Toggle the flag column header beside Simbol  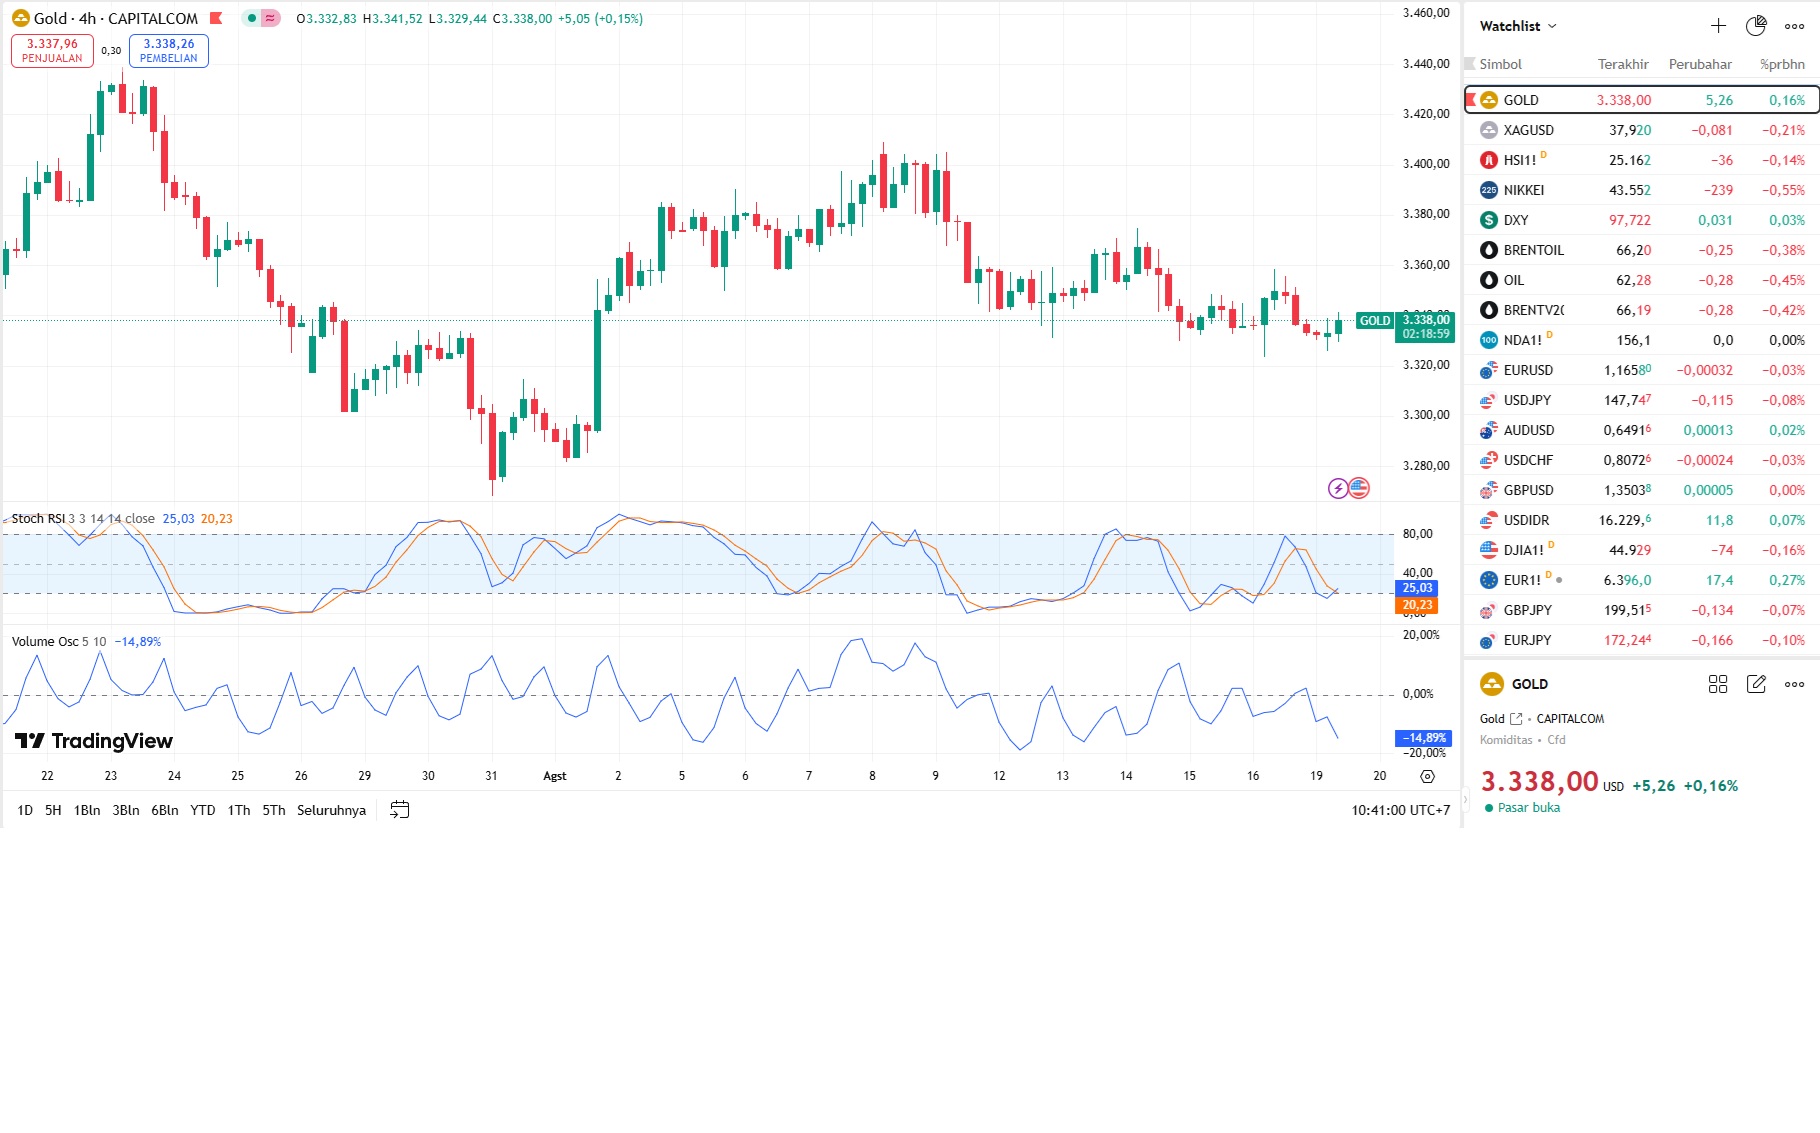pos(1470,64)
